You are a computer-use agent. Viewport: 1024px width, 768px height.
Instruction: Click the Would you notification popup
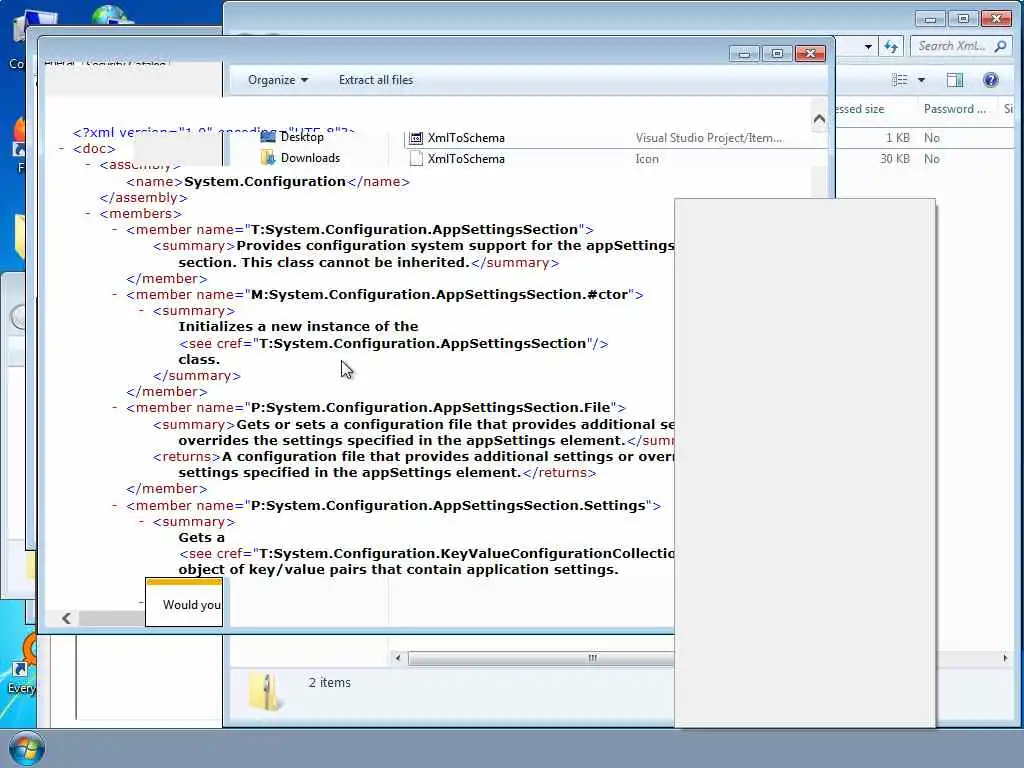(184, 603)
